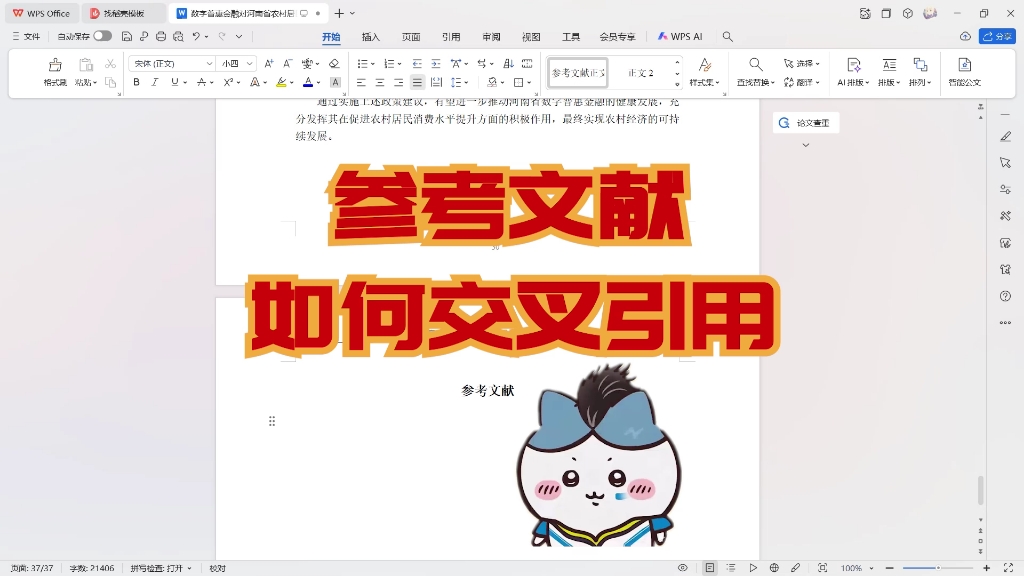Click the Print icon in quick access toolbar
Screen dimensions: 1024x576
(160, 36)
